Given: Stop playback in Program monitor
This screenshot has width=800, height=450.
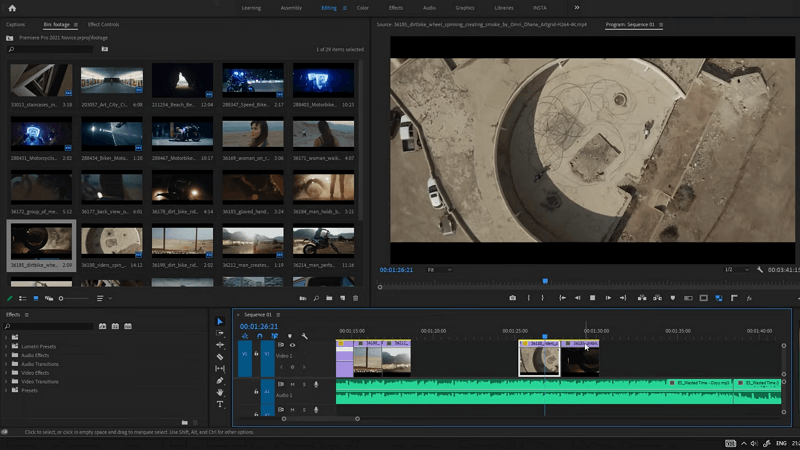Looking at the screenshot, I should 592,298.
